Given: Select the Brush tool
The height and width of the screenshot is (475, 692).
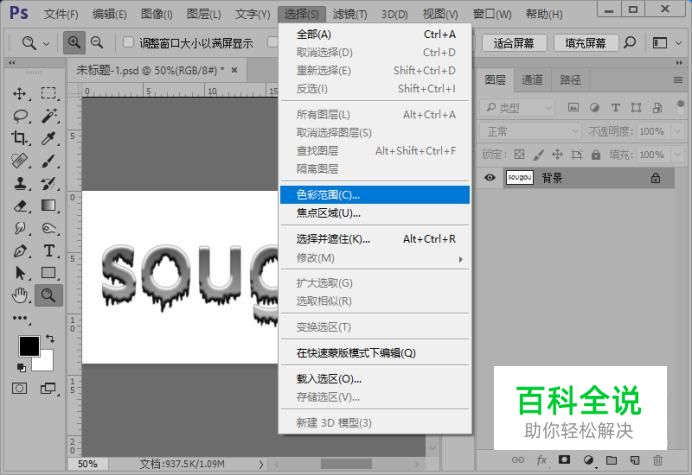Looking at the screenshot, I should pyautogui.click(x=49, y=161).
